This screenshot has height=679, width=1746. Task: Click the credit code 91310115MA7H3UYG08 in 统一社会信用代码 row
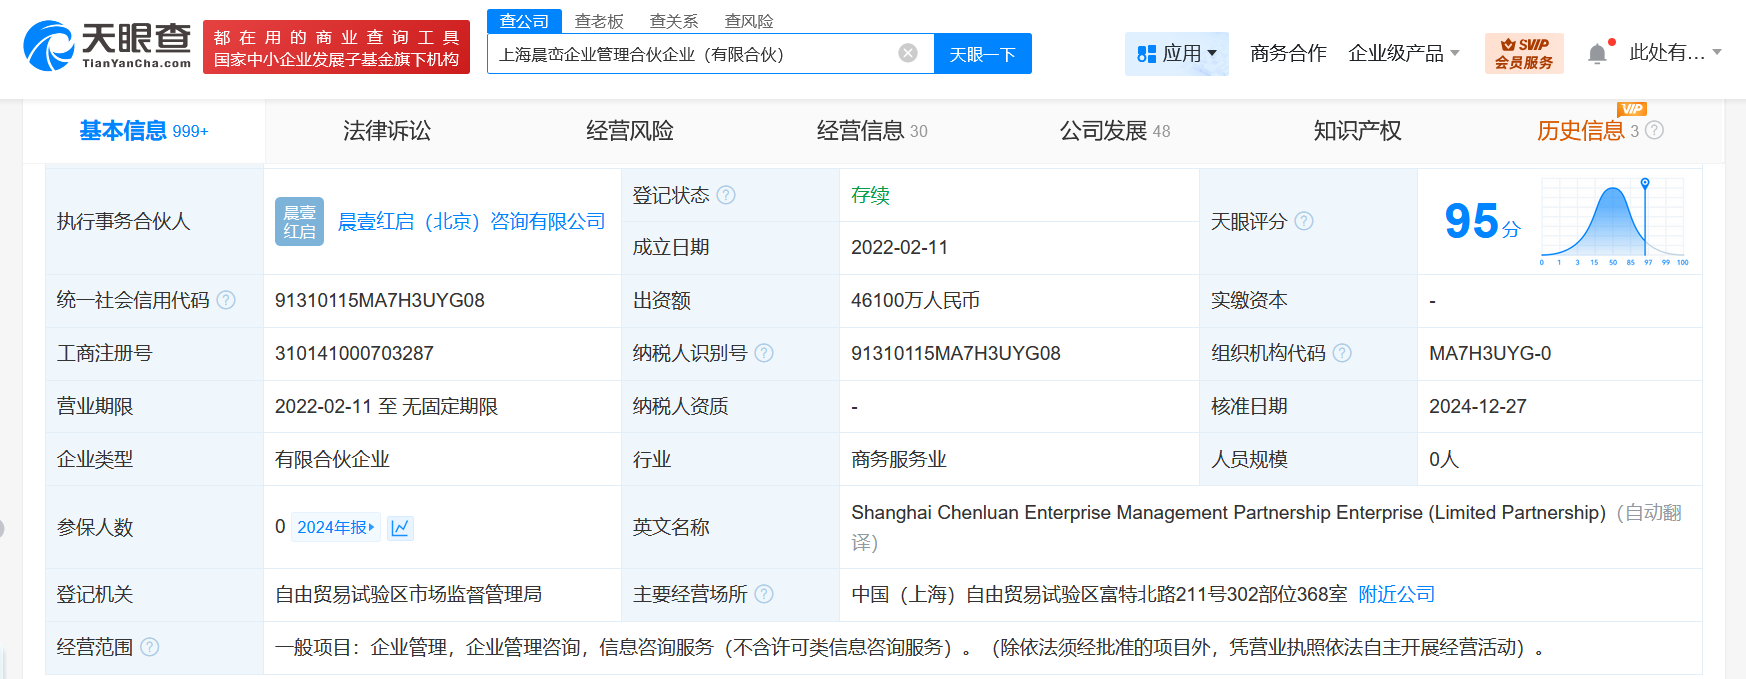pos(380,300)
